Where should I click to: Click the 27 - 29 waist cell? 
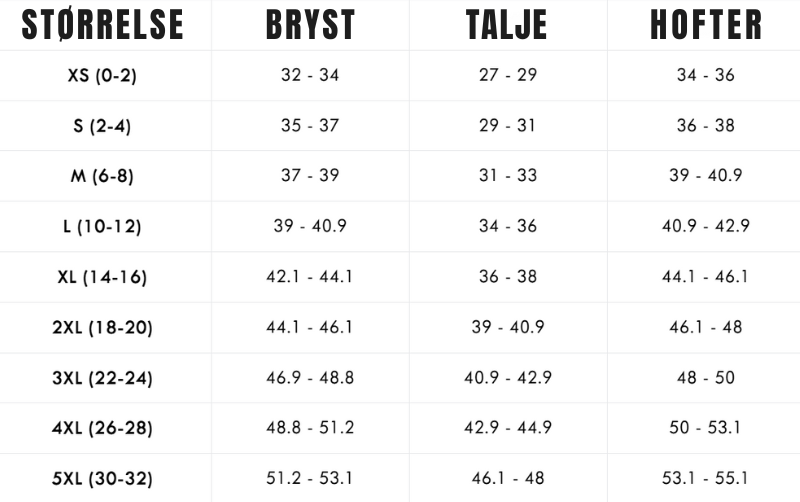click(x=509, y=76)
